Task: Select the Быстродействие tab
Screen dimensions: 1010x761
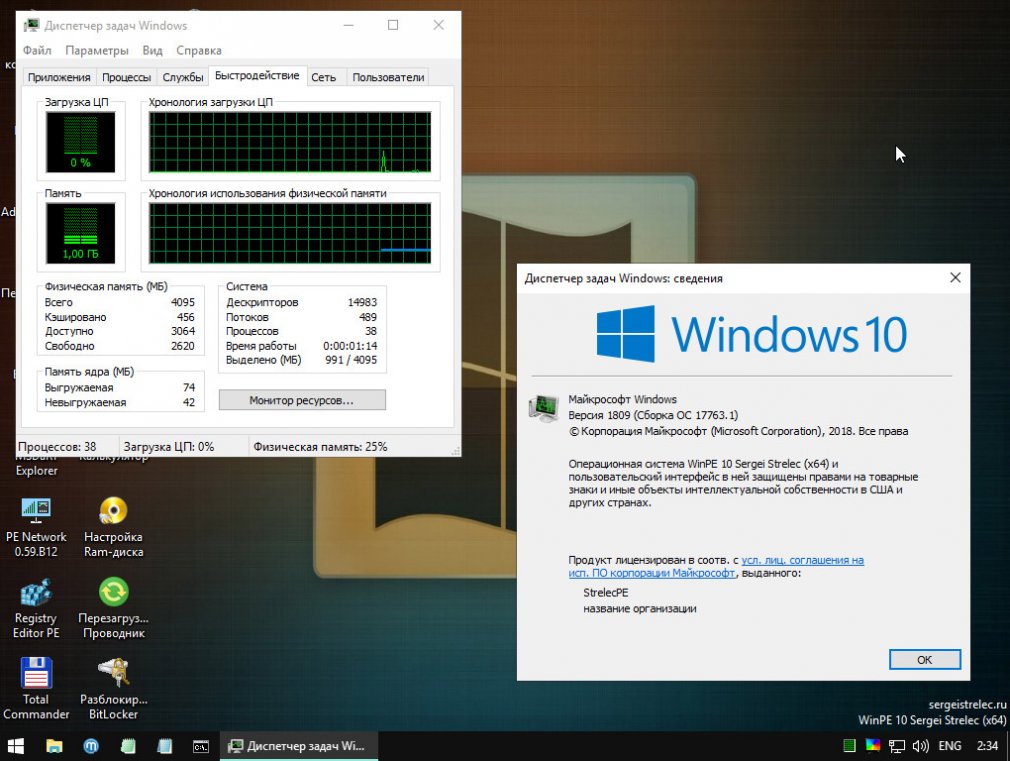Action: click(x=257, y=75)
